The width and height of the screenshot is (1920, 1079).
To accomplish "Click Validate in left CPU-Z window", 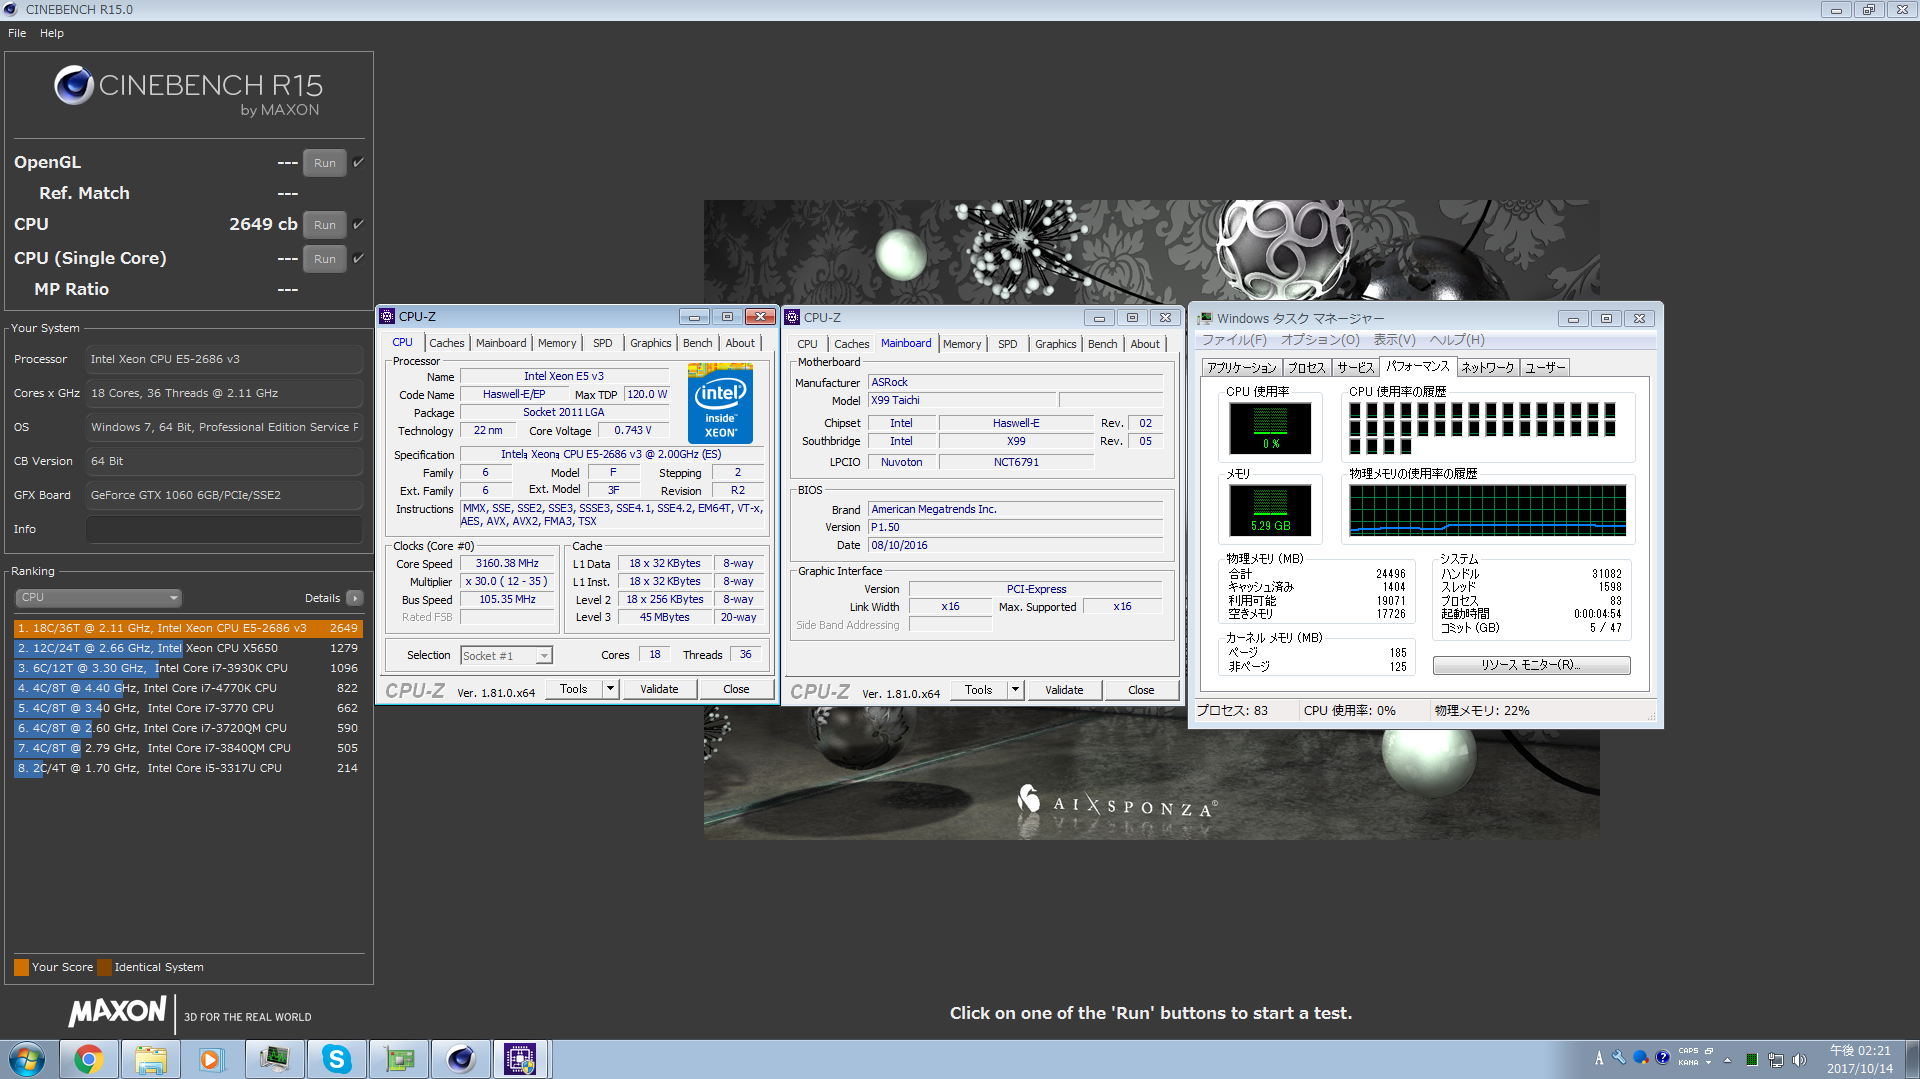I will pos(659,689).
